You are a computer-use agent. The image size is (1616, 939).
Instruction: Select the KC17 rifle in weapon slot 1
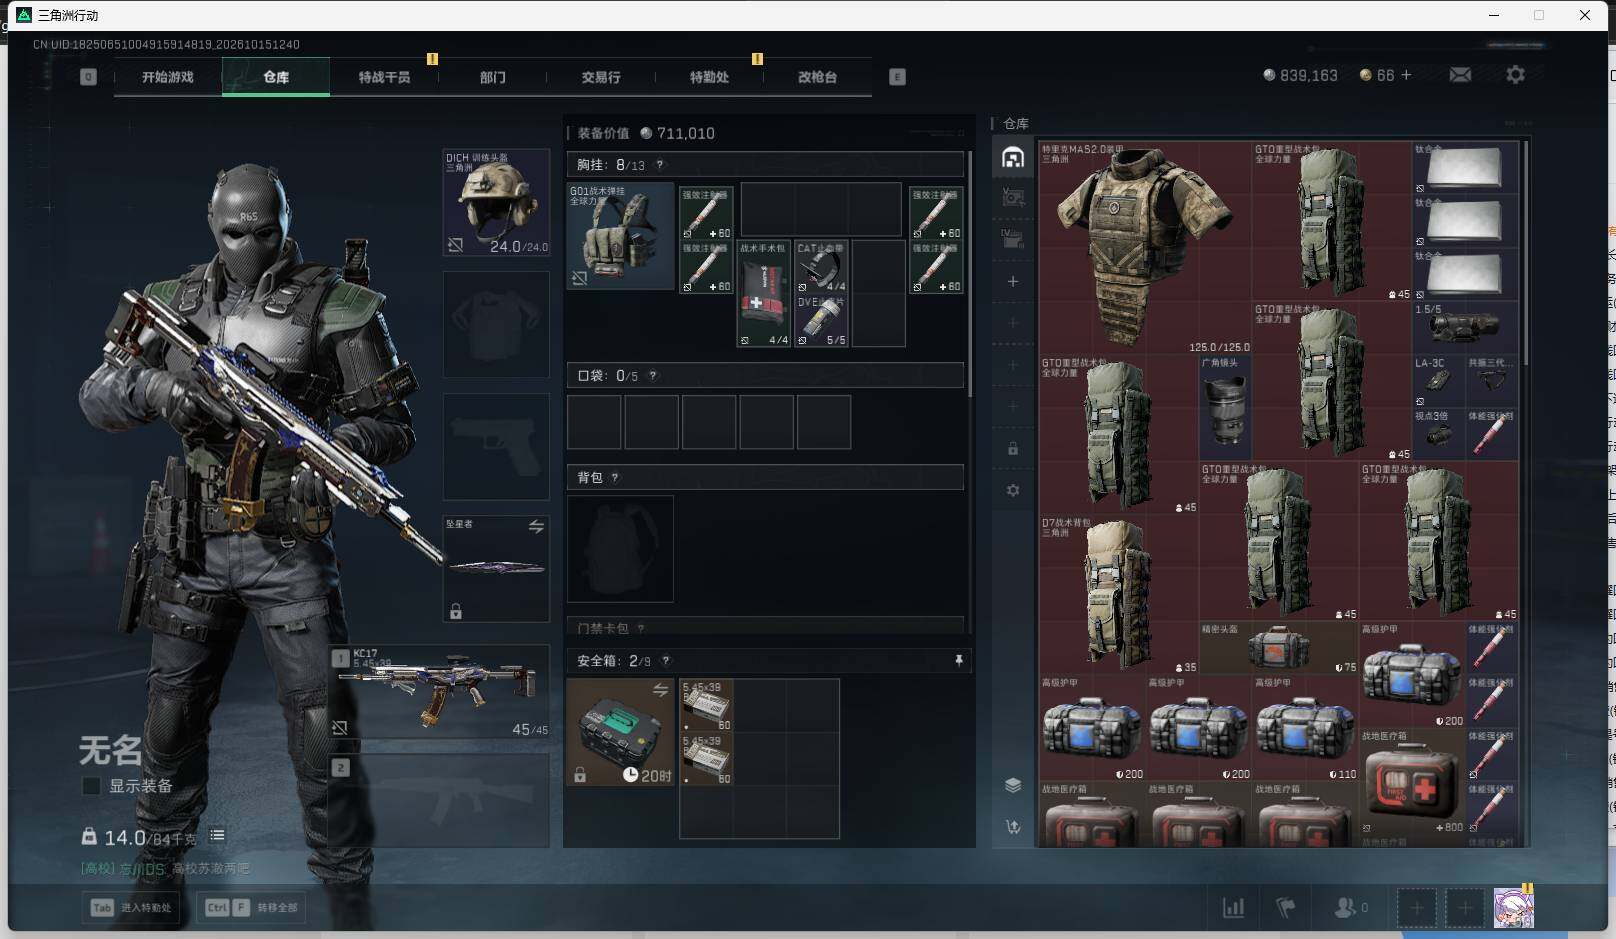click(x=439, y=692)
